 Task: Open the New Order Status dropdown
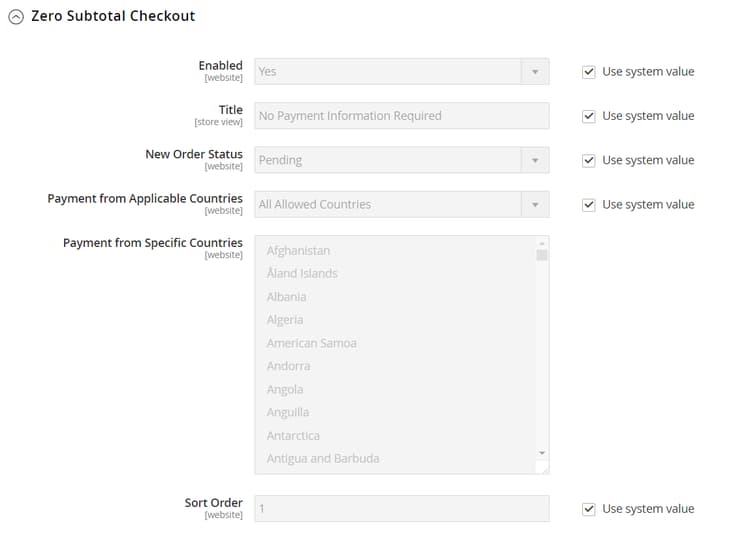(401, 160)
